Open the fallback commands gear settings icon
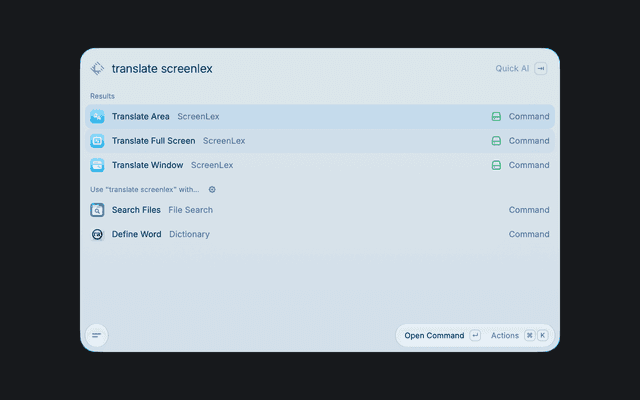The height and width of the screenshot is (400, 640). pyautogui.click(x=212, y=189)
